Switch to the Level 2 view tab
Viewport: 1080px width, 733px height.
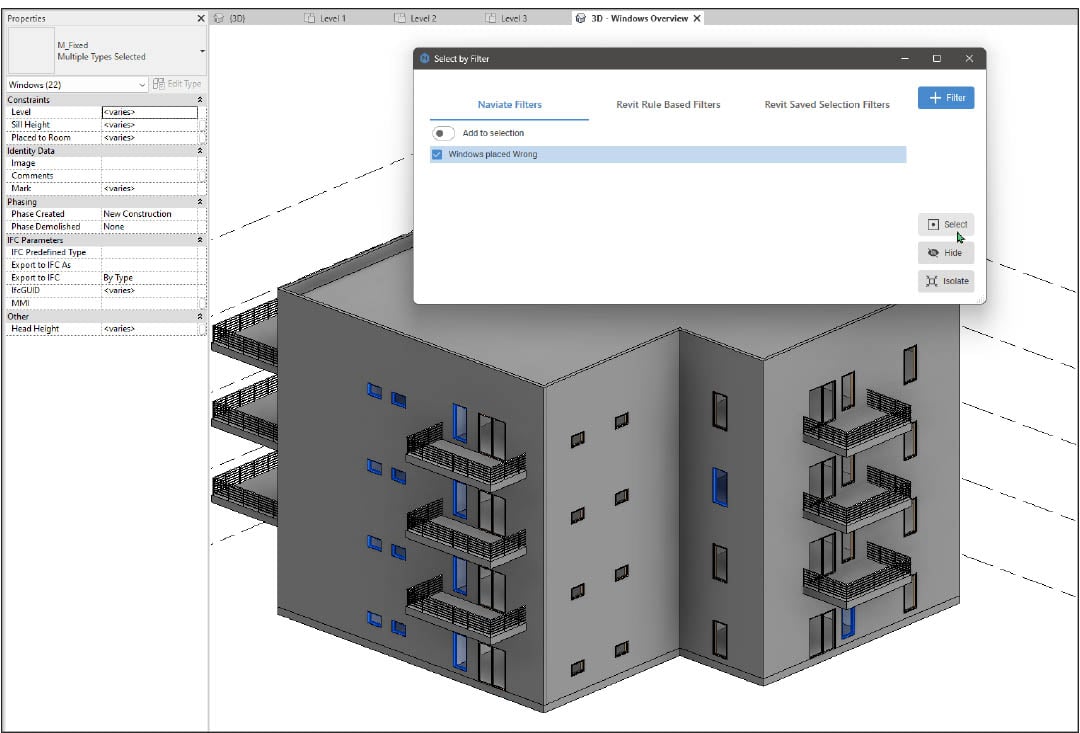click(423, 18)
